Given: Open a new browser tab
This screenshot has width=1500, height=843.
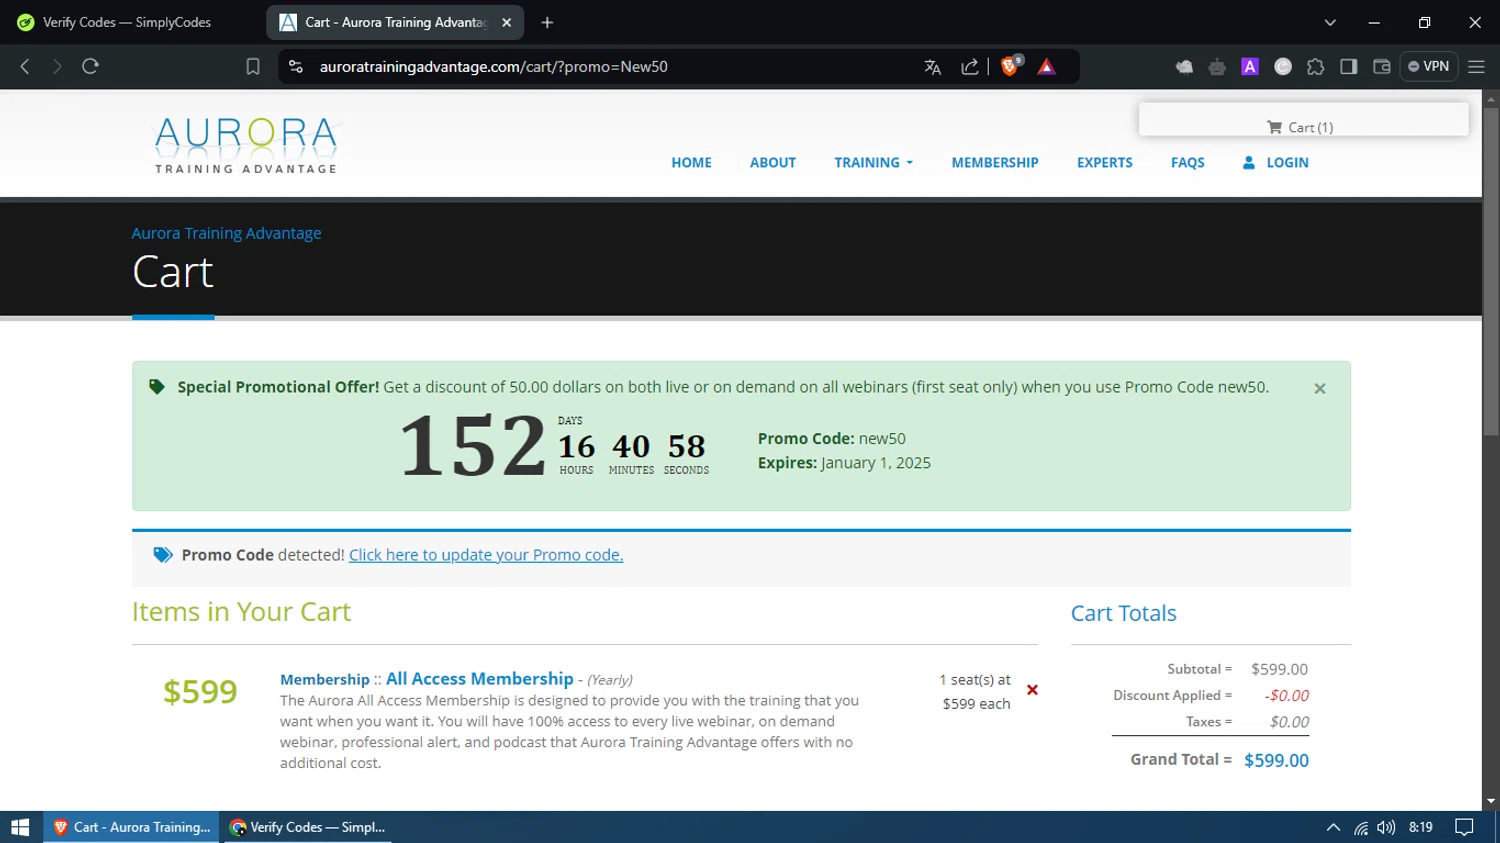Looking at the screenshot, I should [x=547, y=22].
